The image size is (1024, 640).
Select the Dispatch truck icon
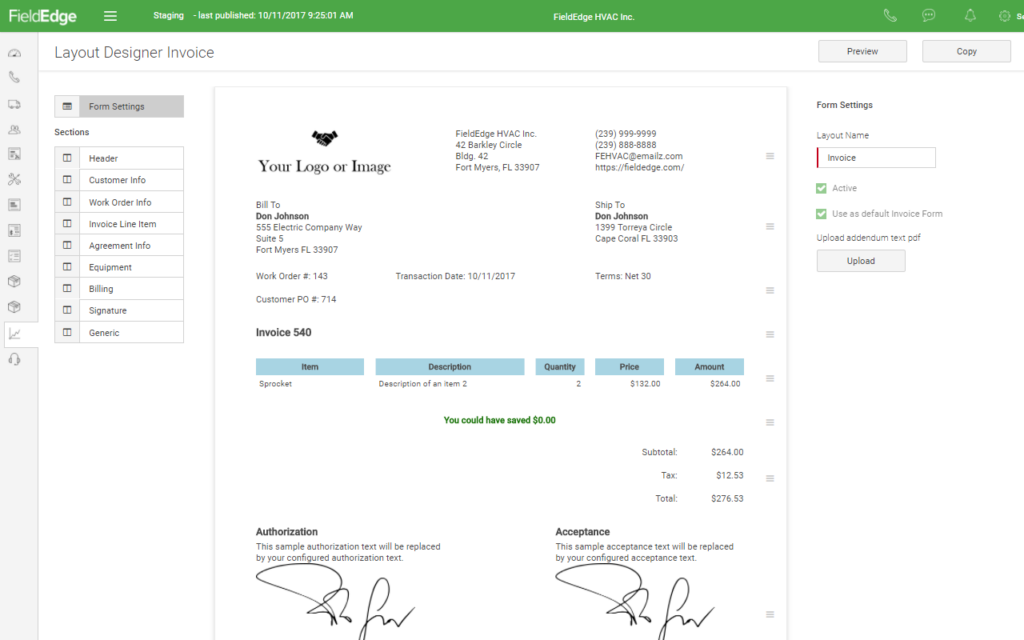point(14,103)
